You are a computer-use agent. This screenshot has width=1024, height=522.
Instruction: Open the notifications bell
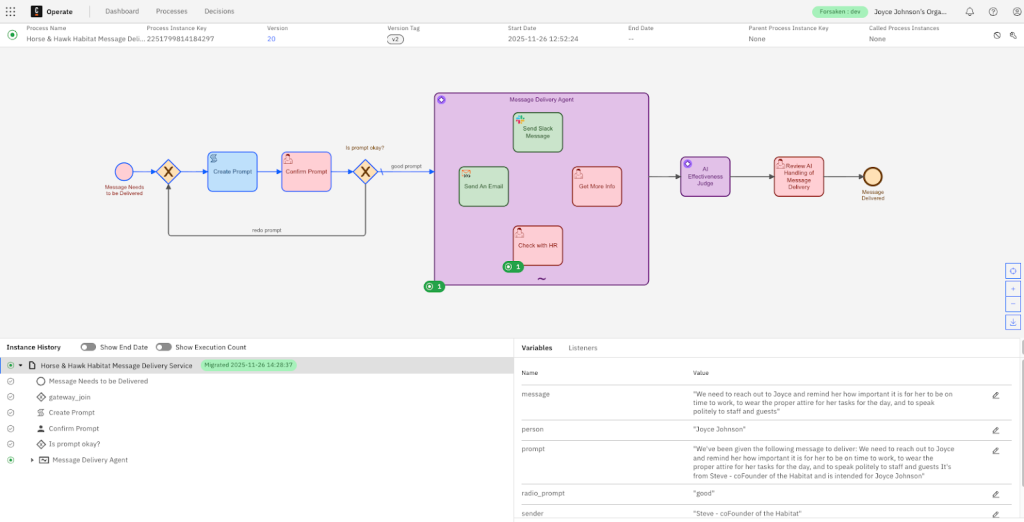coord(969,12)
